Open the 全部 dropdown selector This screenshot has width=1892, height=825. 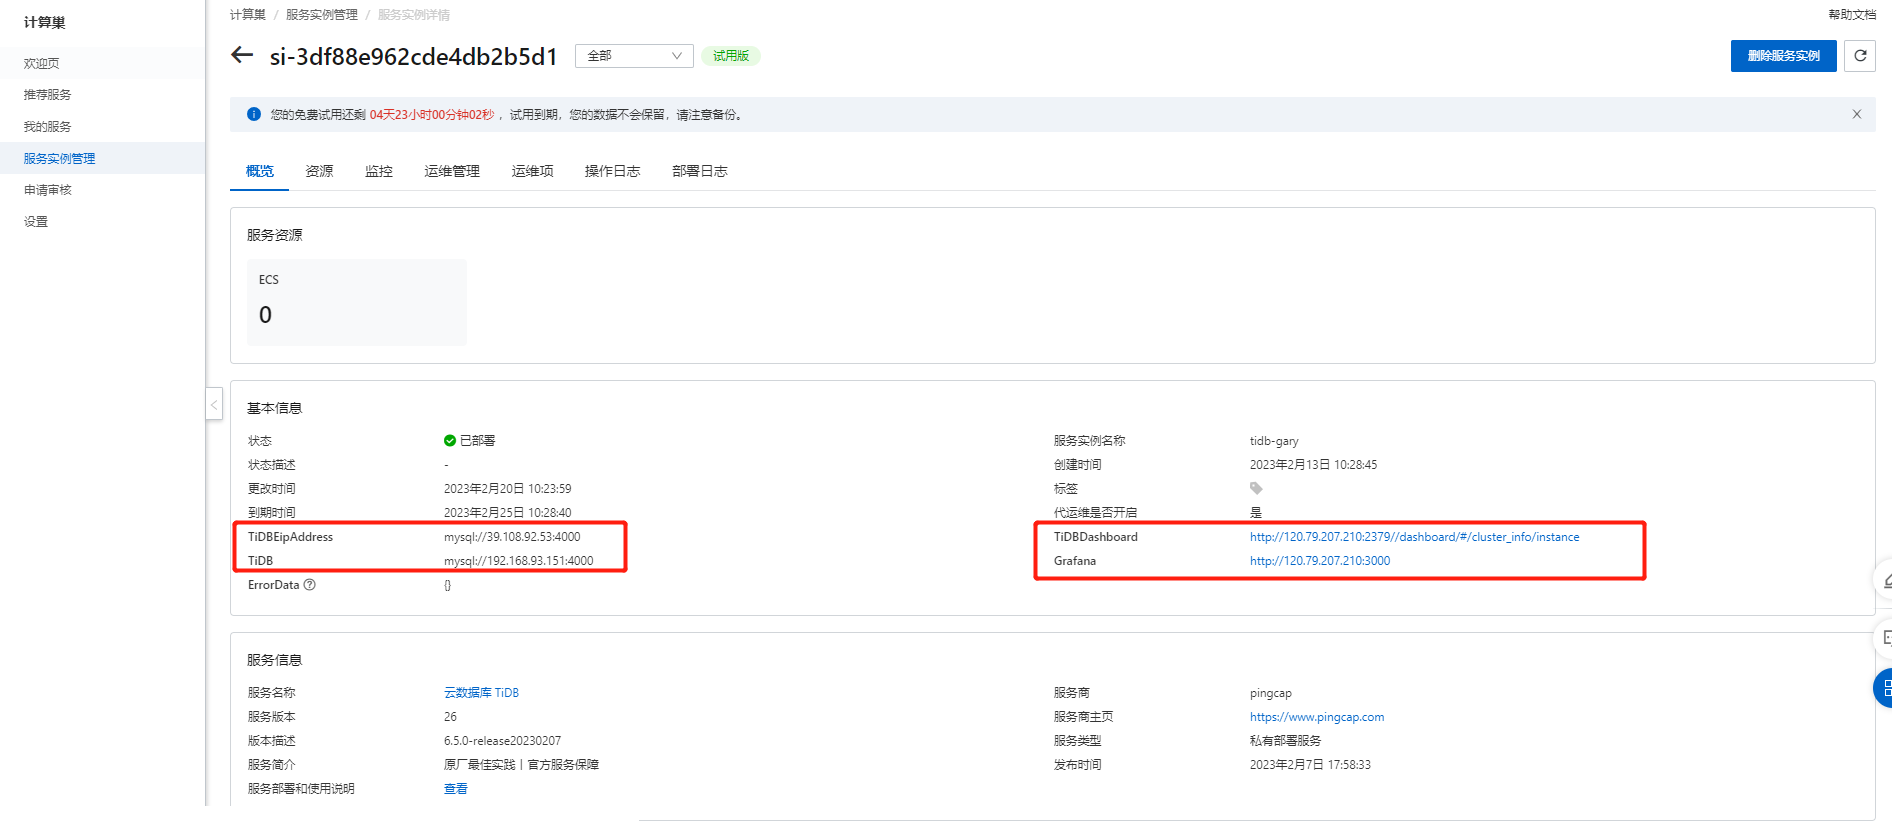634,56
